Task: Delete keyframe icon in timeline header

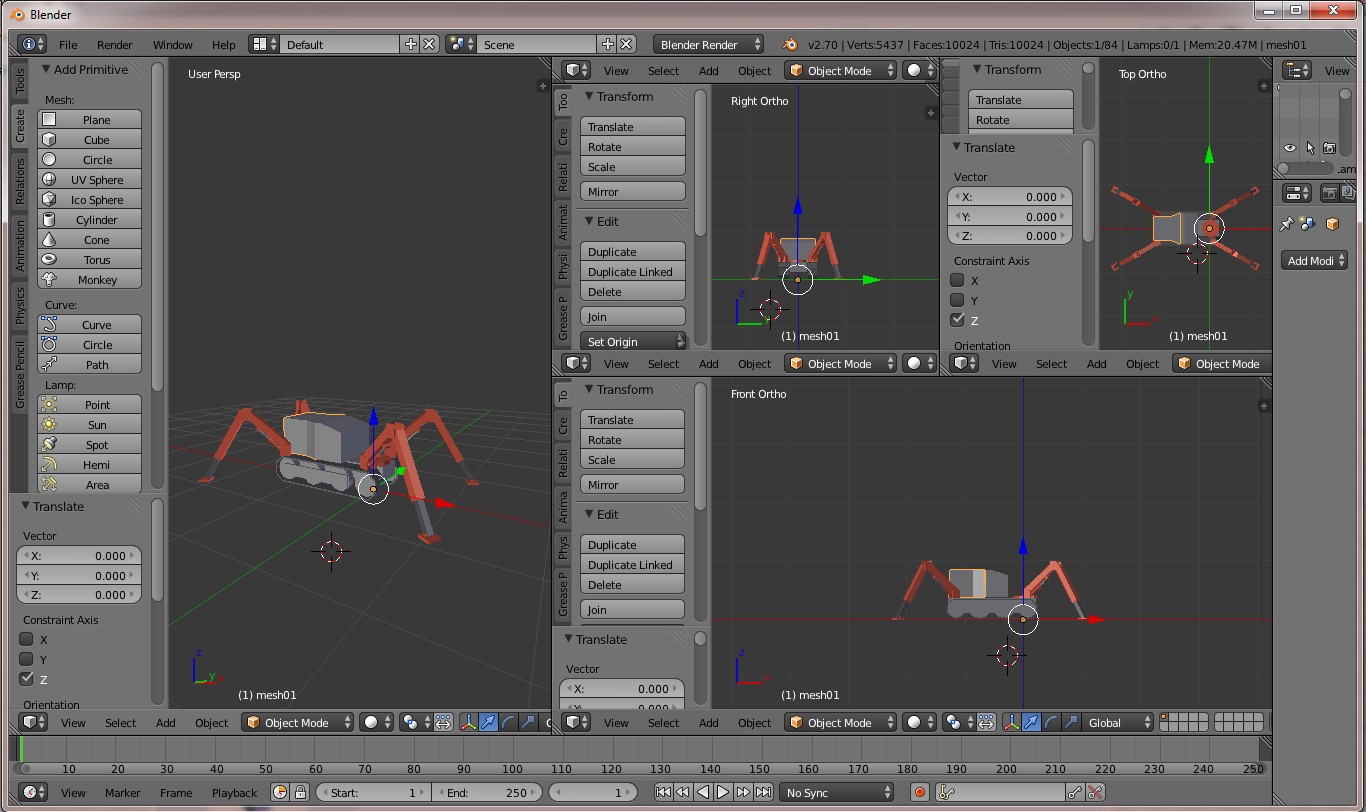Action: (1096, 792)
